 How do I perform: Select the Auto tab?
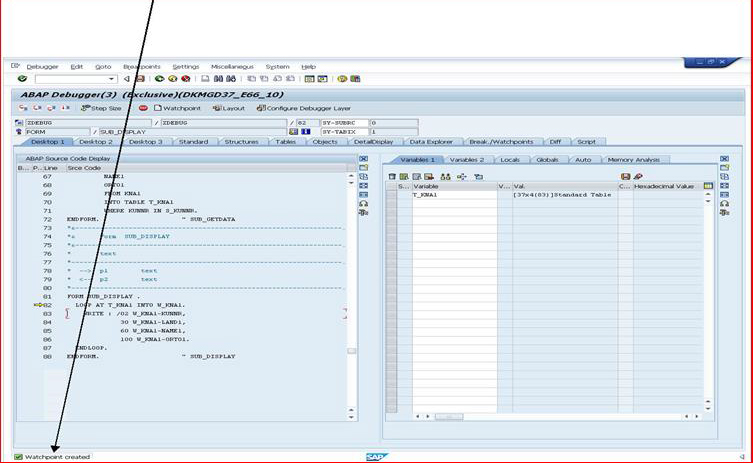pyautogui.click(x=583, y=159)
